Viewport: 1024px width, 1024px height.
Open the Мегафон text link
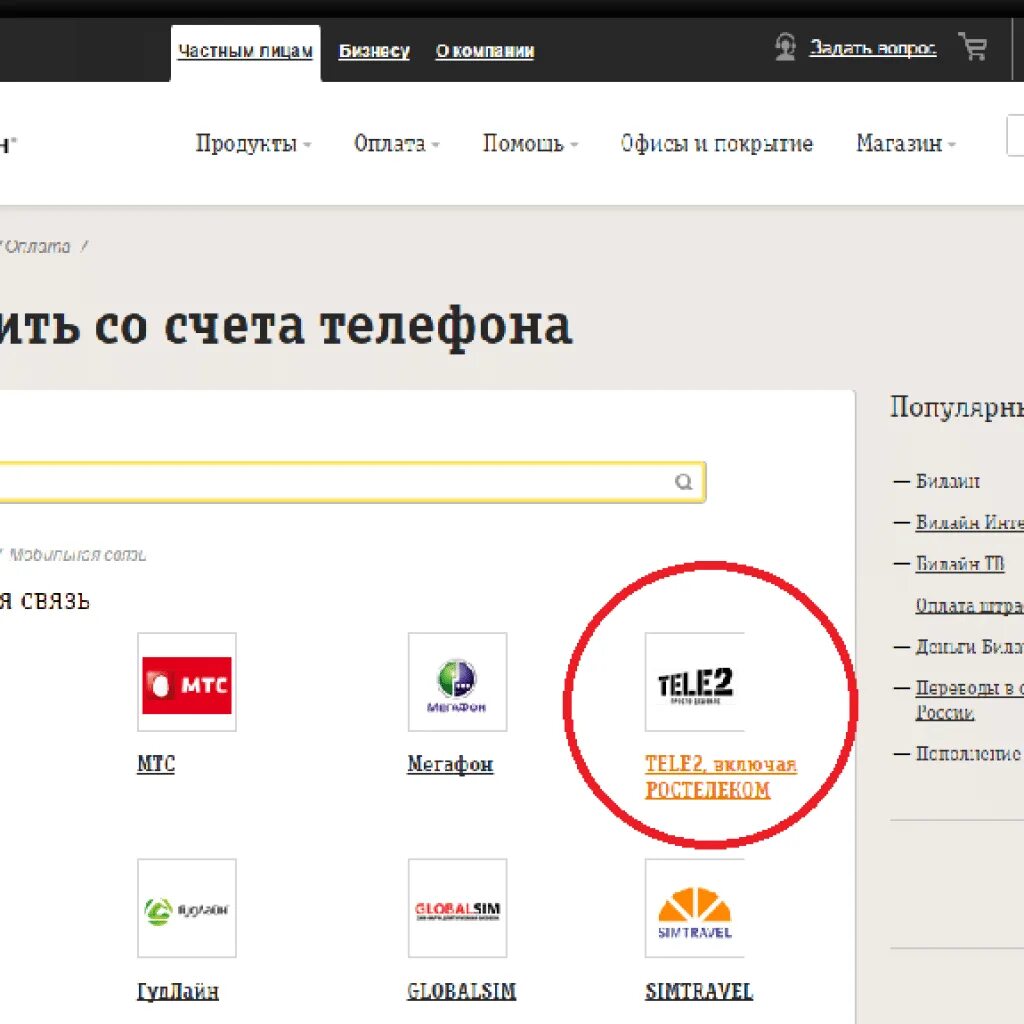tap(450, 763)
